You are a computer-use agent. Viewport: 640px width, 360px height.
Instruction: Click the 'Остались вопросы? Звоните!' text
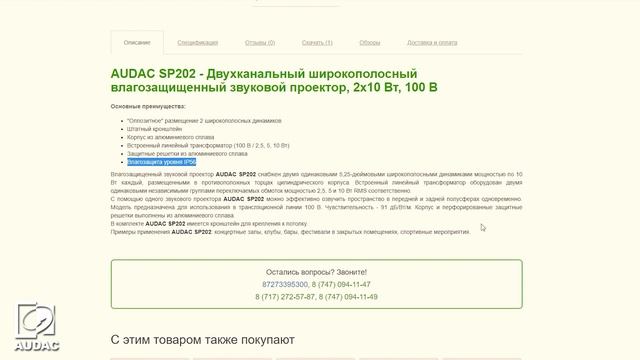[316, 272]
